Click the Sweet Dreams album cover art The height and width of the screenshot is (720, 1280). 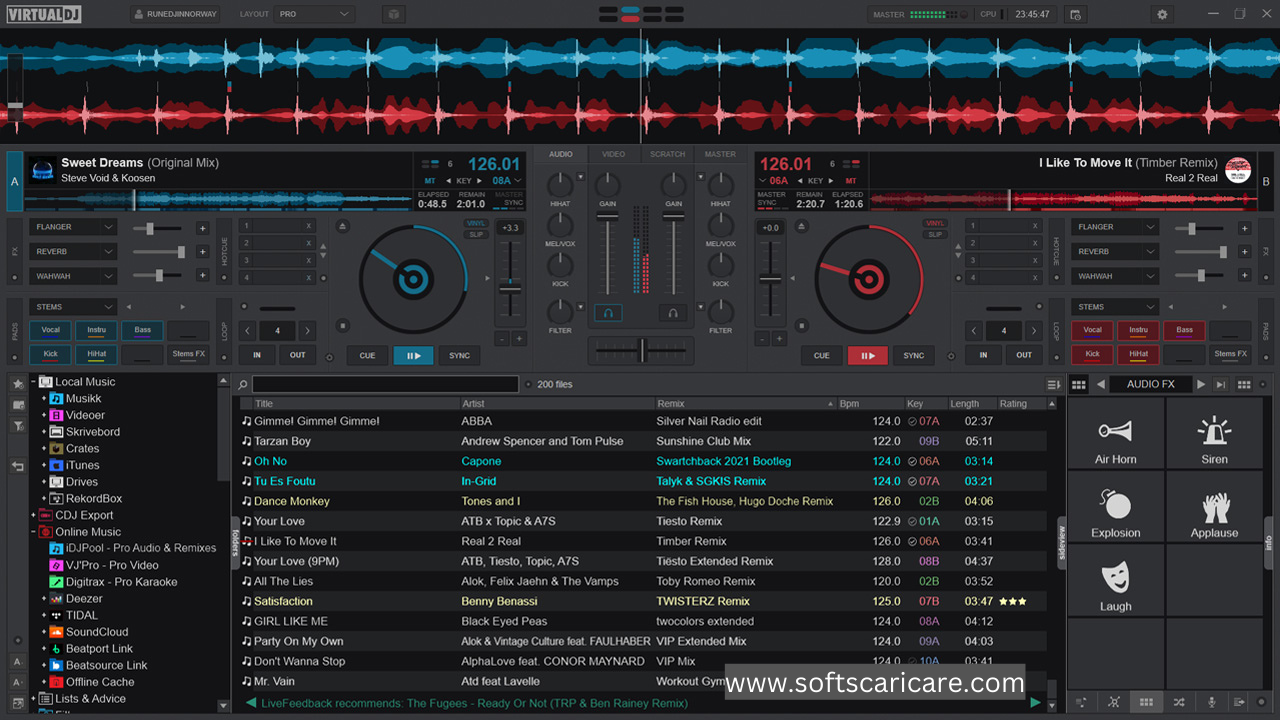(x=42, y=170)
